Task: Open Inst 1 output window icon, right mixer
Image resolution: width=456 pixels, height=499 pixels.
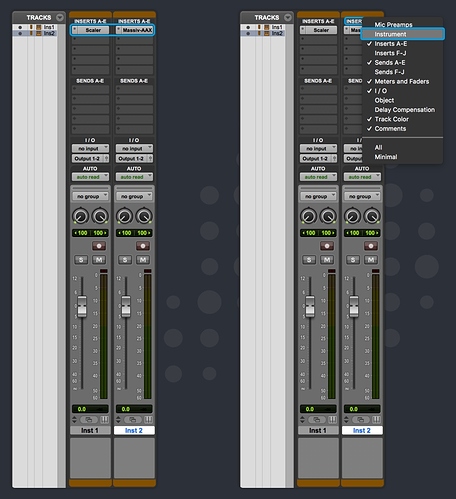Action: point(317,420)
